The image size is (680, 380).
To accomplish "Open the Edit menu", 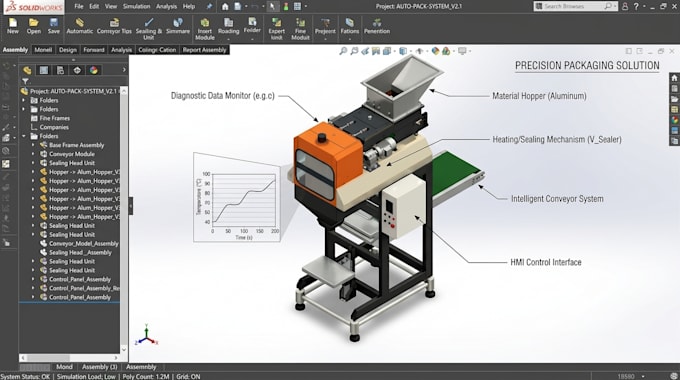I will (x=94, y=7).
